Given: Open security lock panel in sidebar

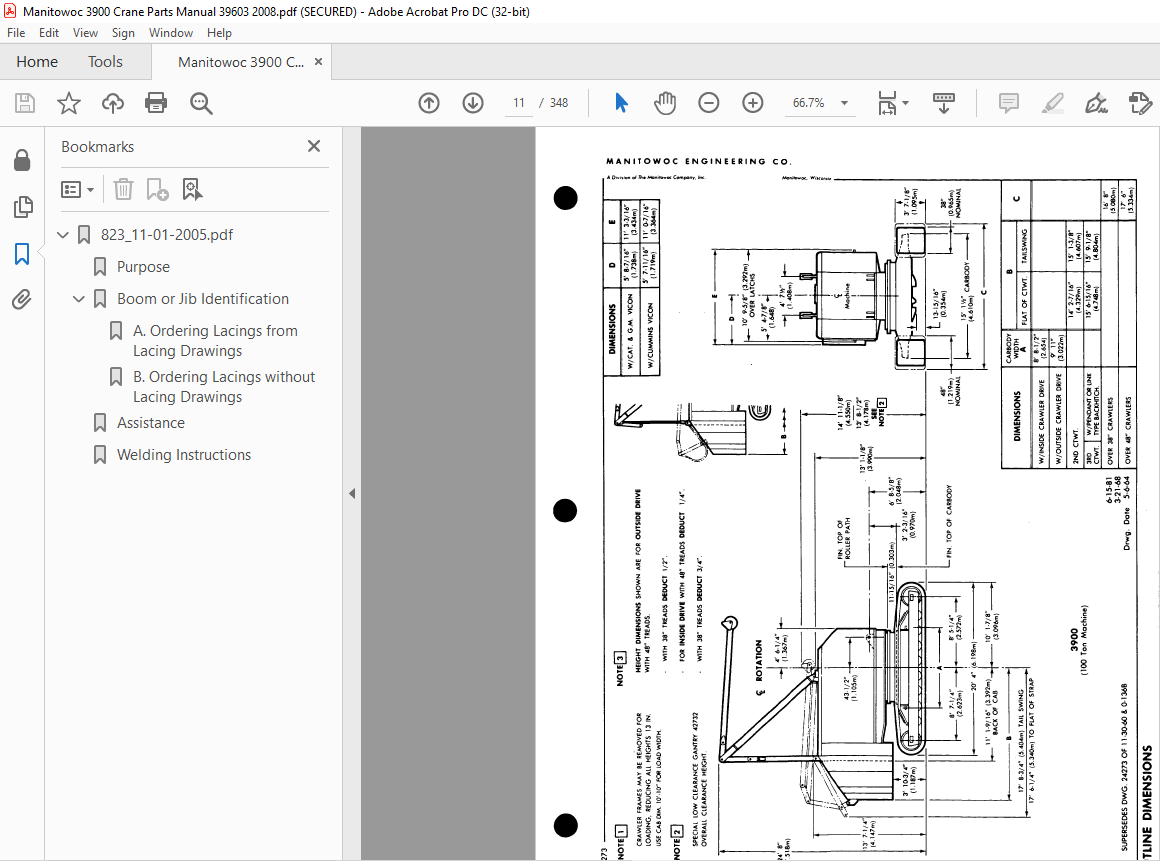Looking at the screenshot, I should point(22,160).
